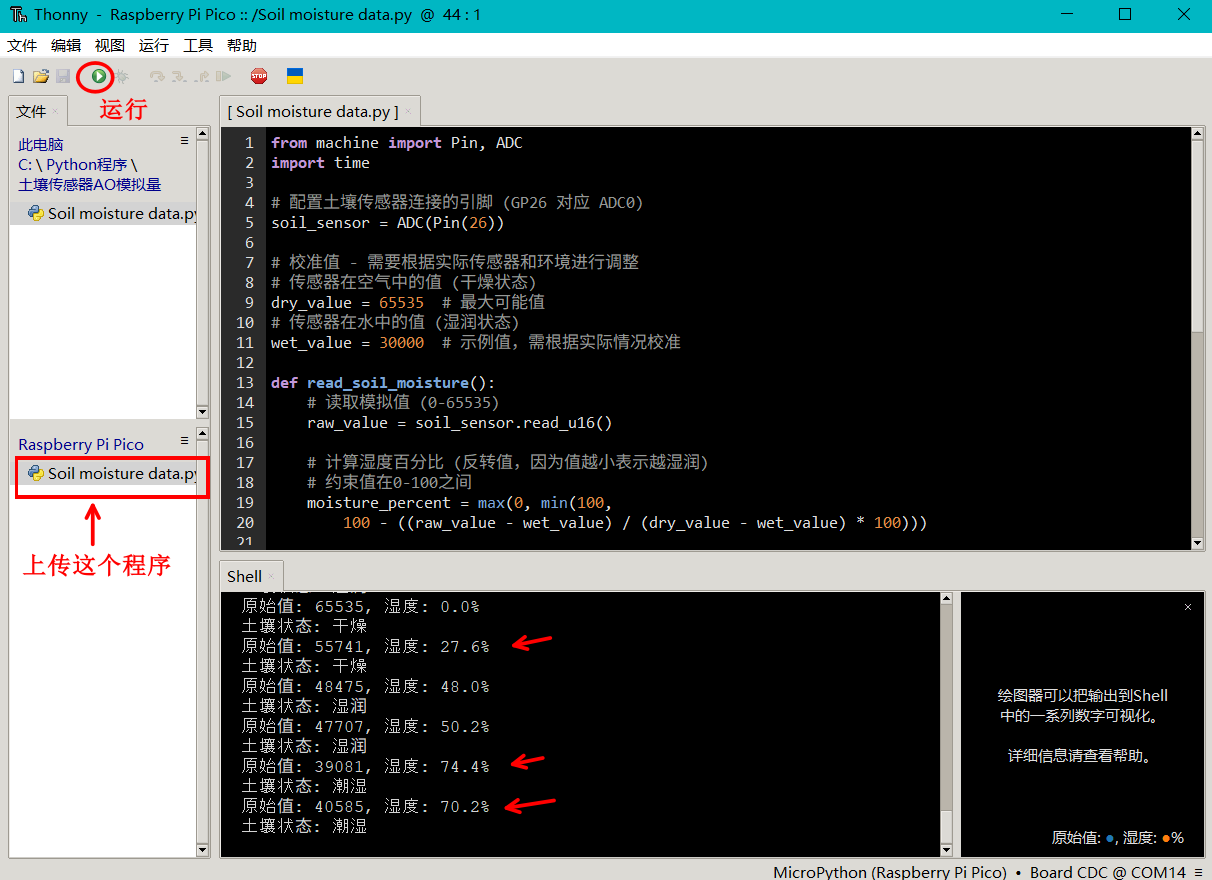
Task: Create a new file with the toolbar icon
Action: pos(18,76)
